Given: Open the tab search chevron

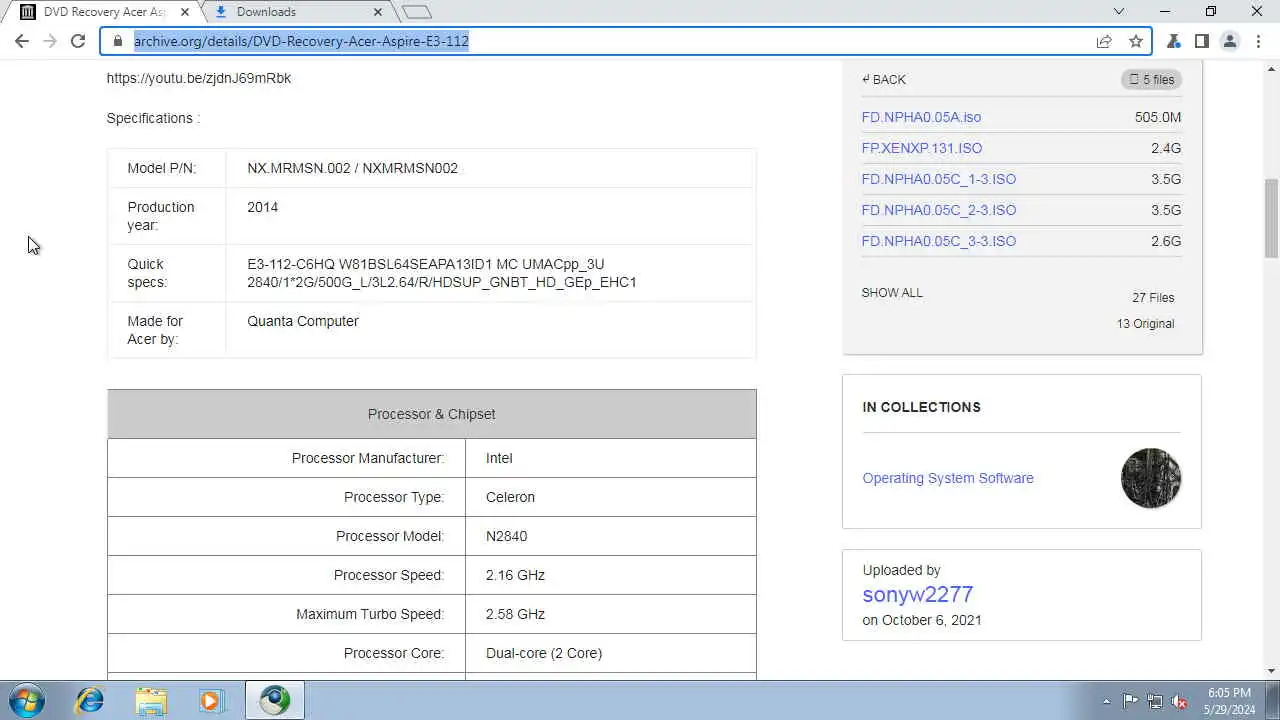Looking at the screenshot, I should [x=1119, y=12].
